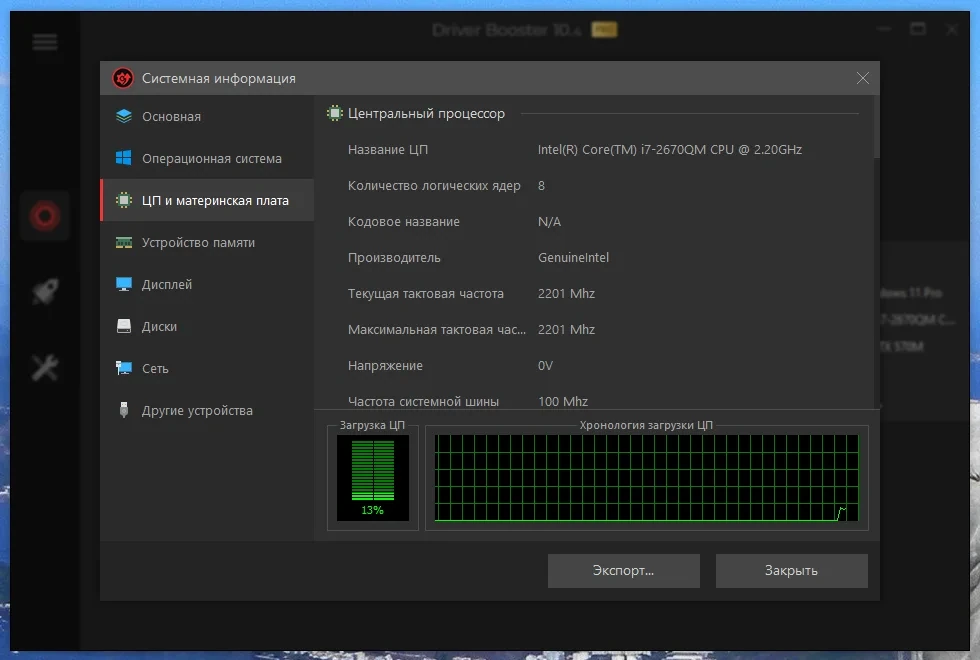The height and width of the screenshot is (660, 980).
Task: Click the stacked layers icon beside Основная
Action: point(124,116)
